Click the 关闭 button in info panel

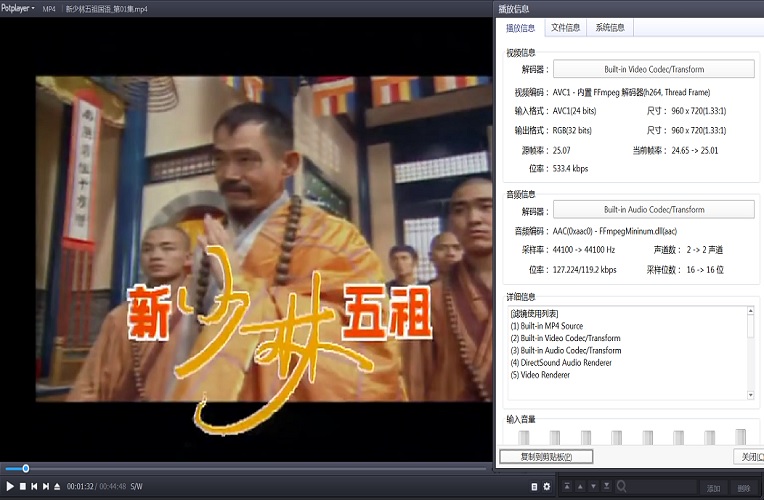point(749,457)
